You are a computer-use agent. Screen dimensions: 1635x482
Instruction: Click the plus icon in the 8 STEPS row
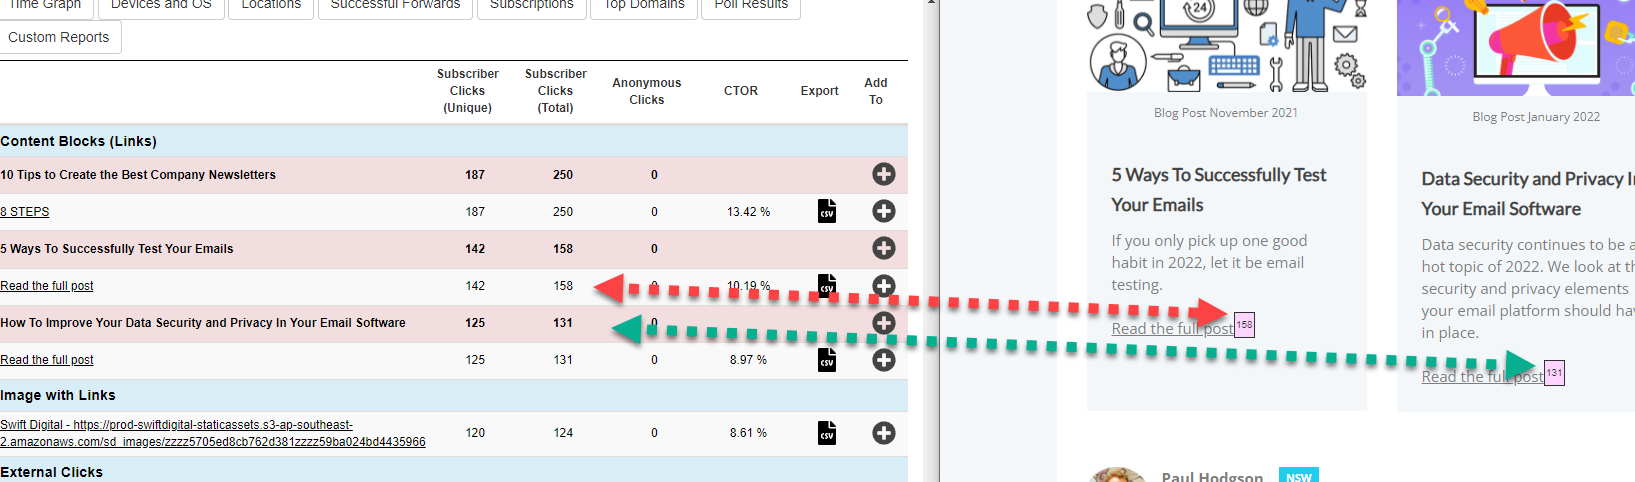click(883, 211)
